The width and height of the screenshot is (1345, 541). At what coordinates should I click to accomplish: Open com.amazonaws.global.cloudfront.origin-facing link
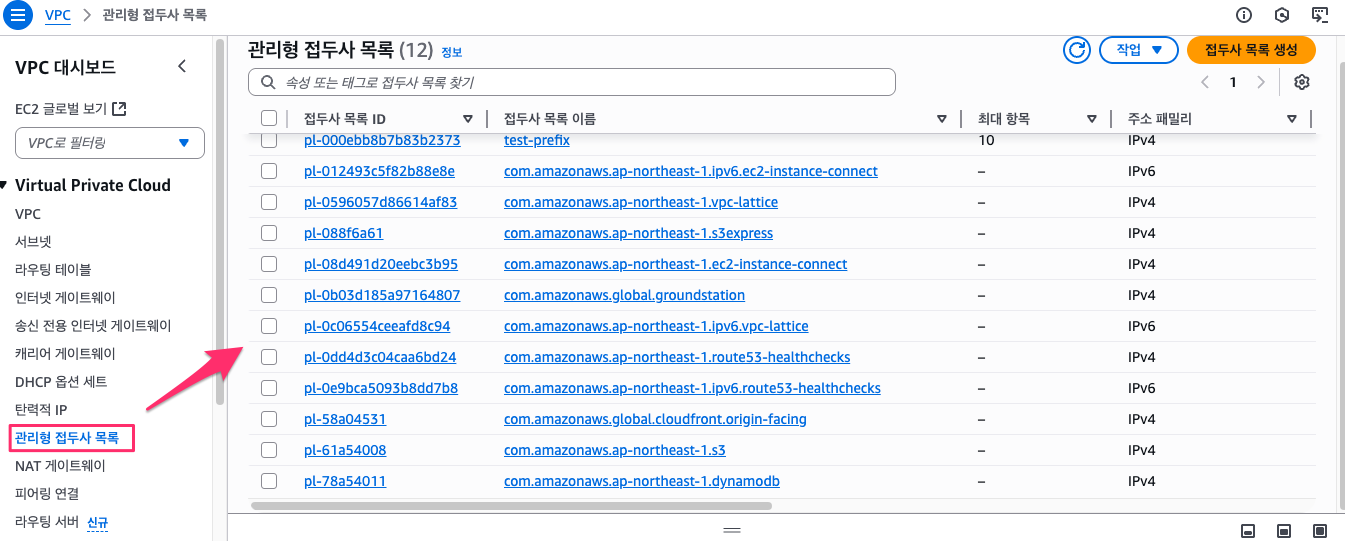(x=655, y=419)
